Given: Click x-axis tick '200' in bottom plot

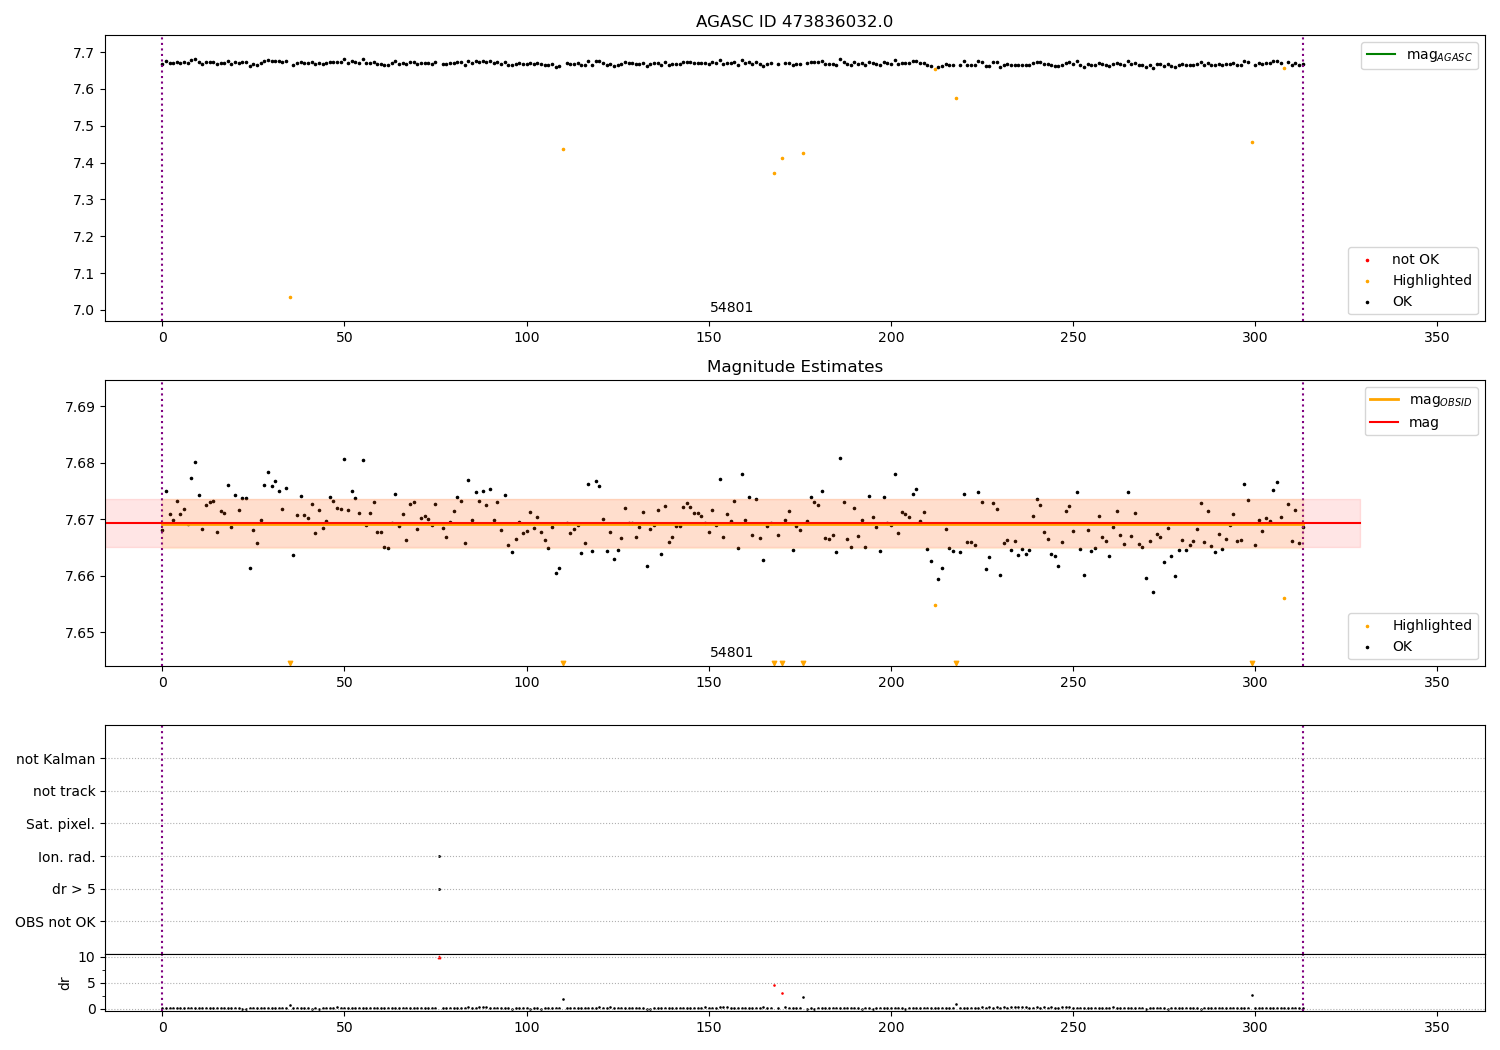Looking at the screenshot, I should (x=891, y=1027).
